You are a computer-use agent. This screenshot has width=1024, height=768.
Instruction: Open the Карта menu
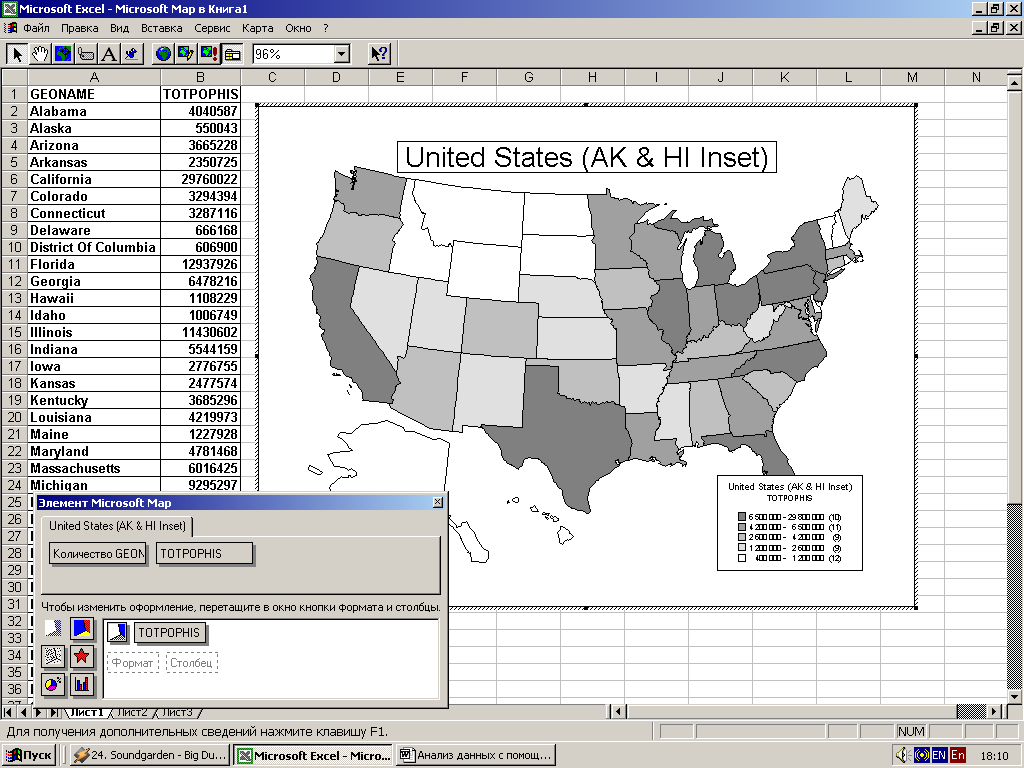click(x=257, y=28)
